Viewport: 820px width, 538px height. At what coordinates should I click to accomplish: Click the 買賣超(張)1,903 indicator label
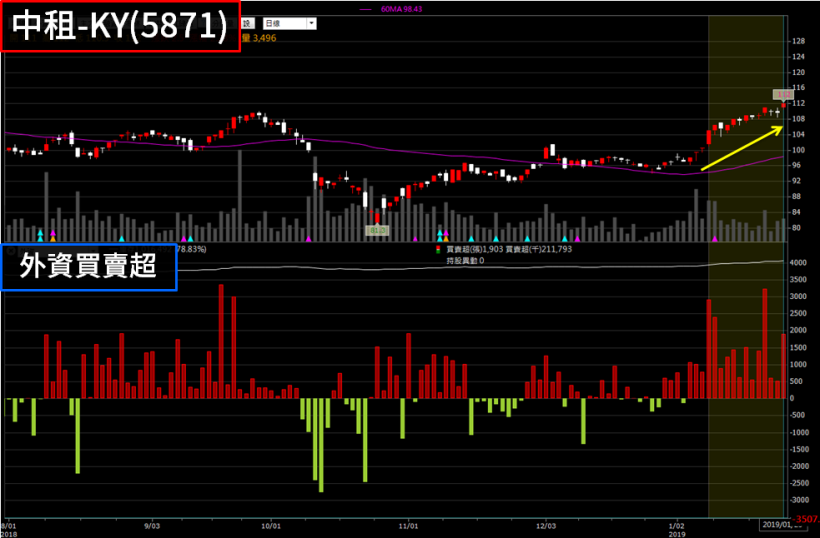tap(474, 249)
